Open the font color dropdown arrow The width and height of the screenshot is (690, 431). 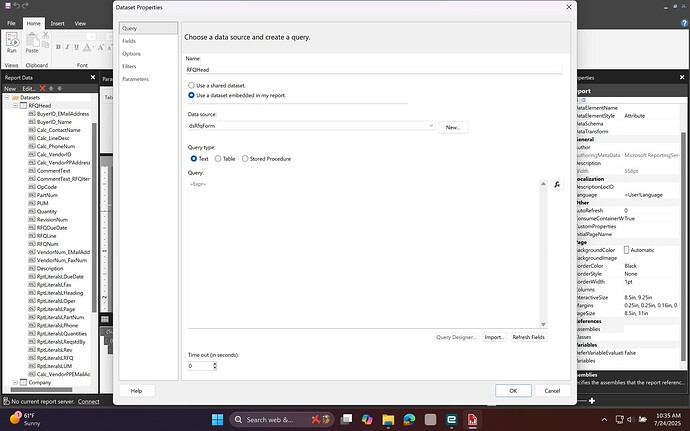pyautogui.click(x=93, y=47)
